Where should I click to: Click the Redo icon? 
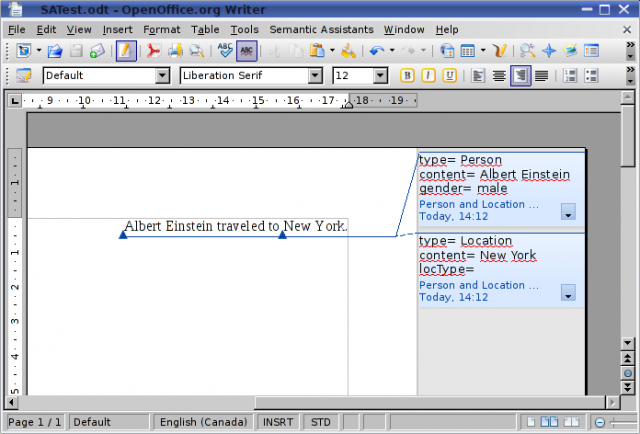[408, 51]
